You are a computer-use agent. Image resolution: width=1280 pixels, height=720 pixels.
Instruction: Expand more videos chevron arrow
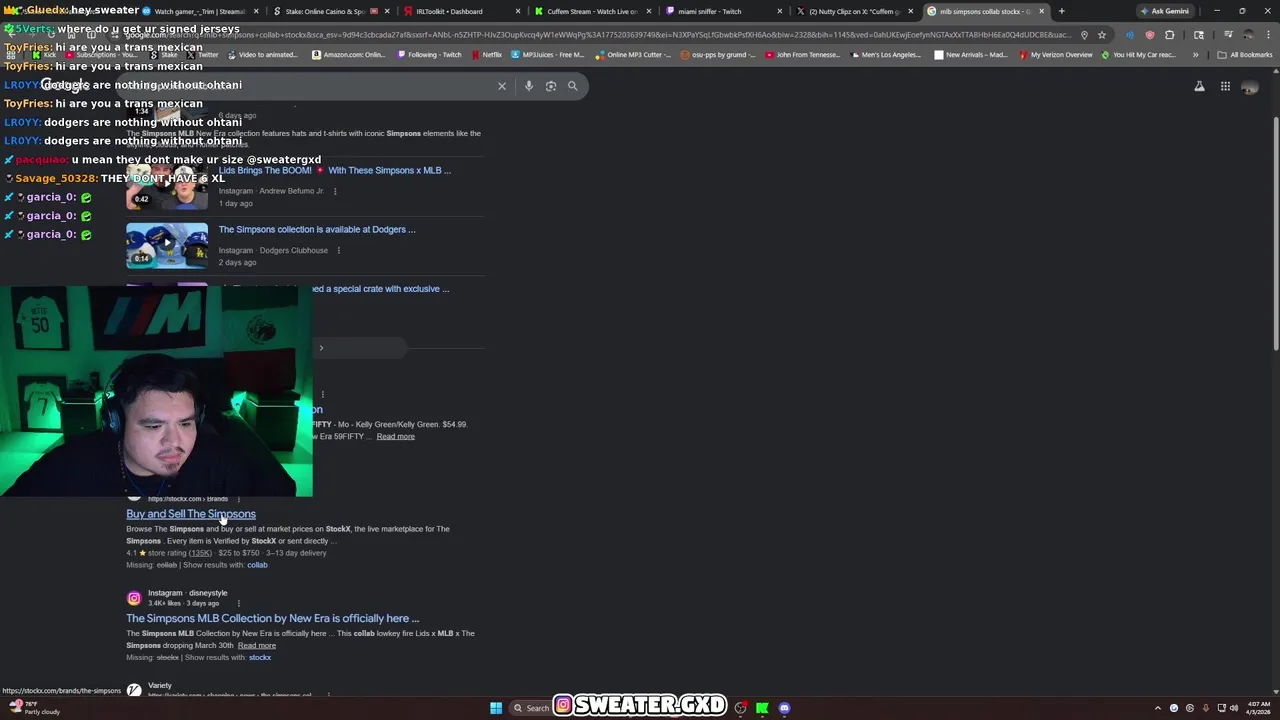coord(321,348)
